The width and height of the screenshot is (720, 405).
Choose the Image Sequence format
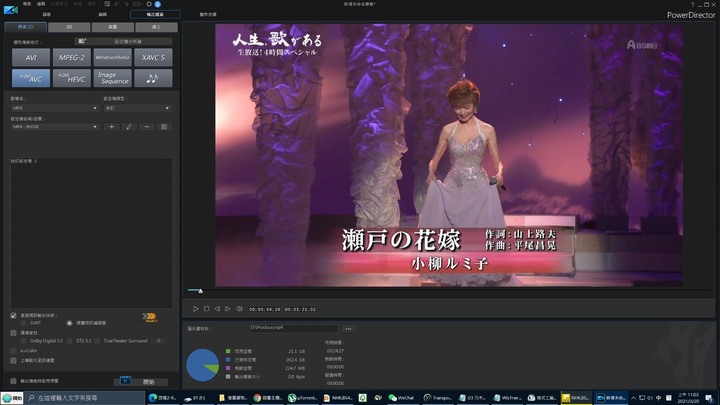(112, 78)
